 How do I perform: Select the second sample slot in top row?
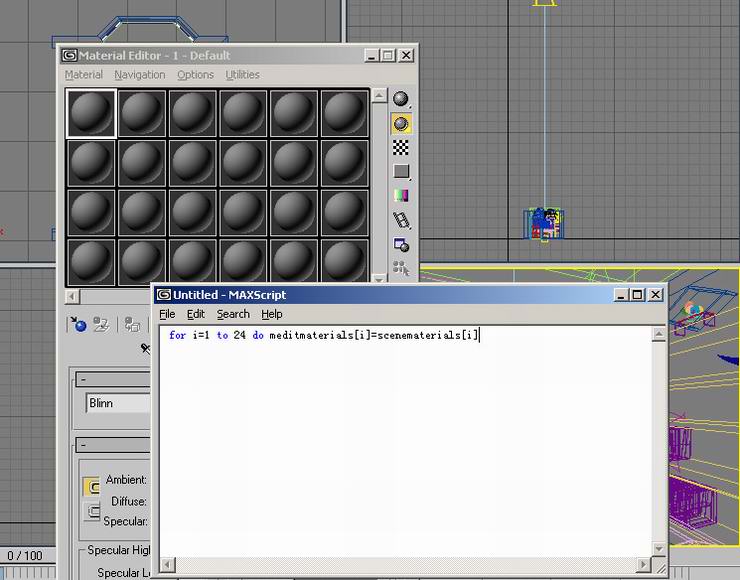(x=142, y=113)
